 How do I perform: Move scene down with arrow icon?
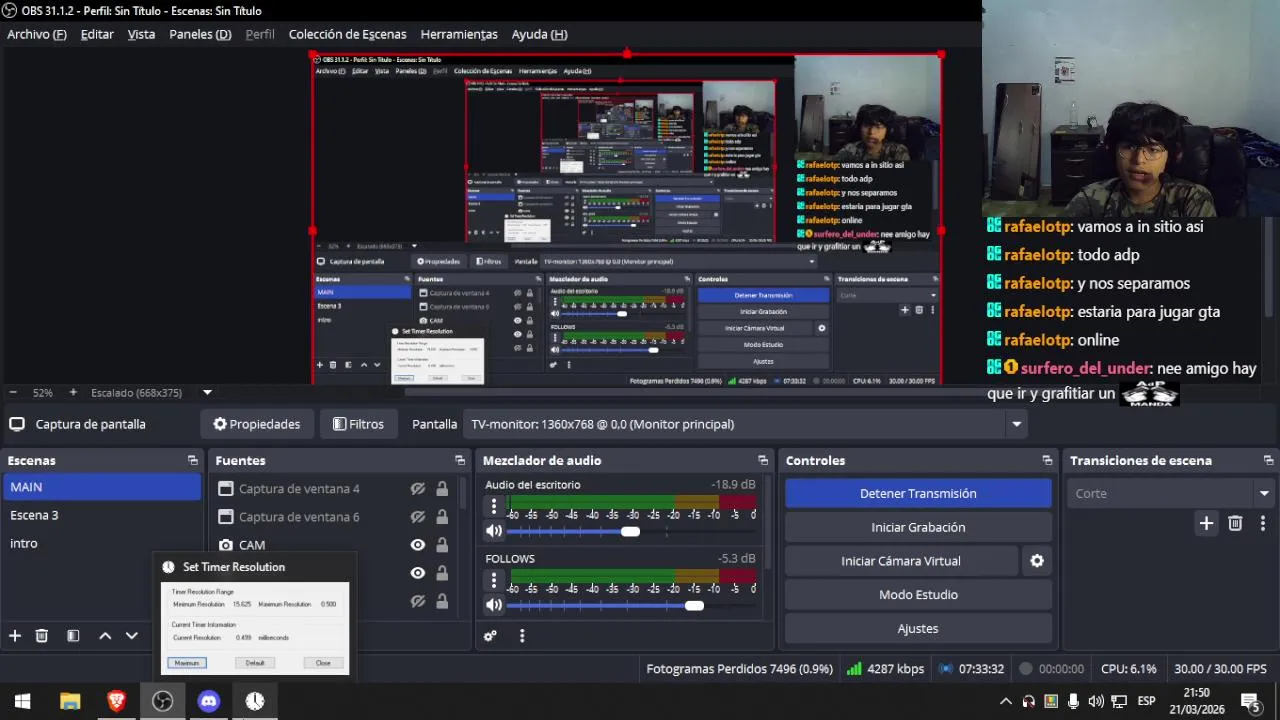point(131,636)
